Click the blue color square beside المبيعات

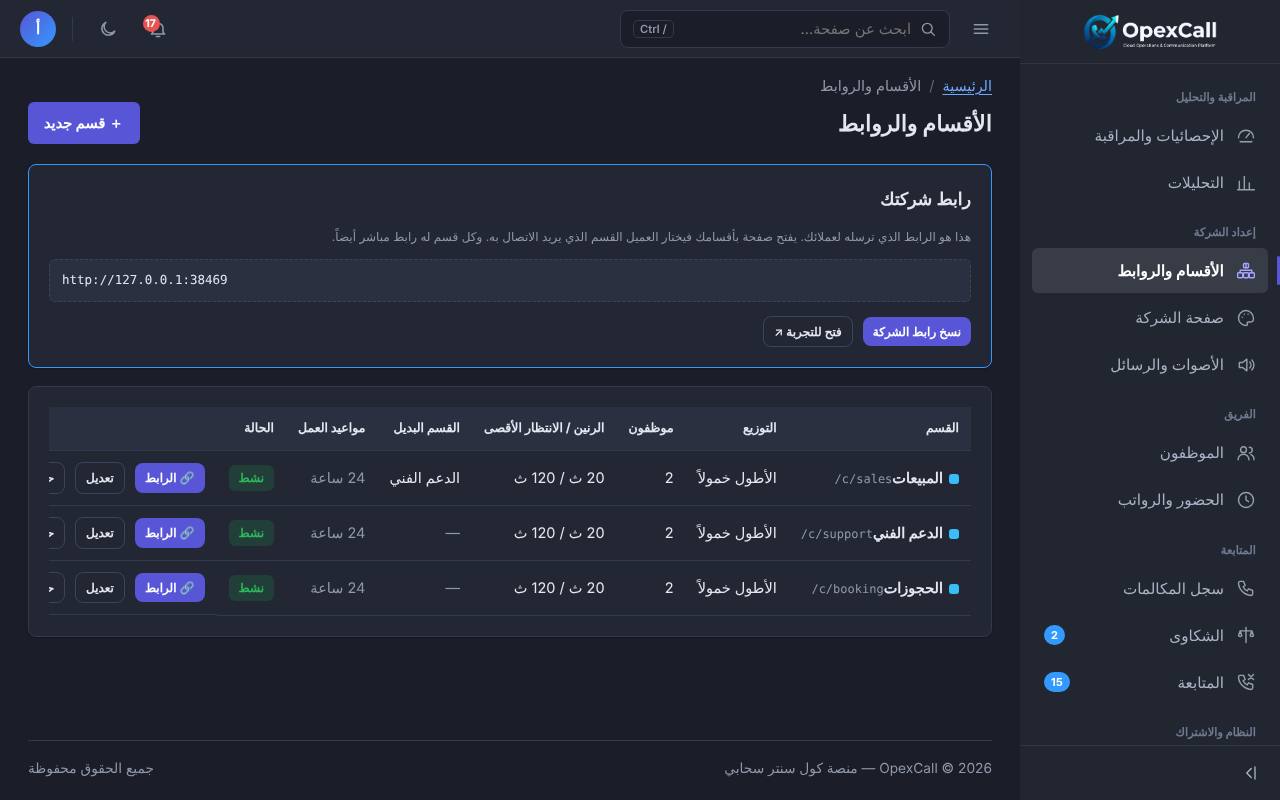(954, 479)
